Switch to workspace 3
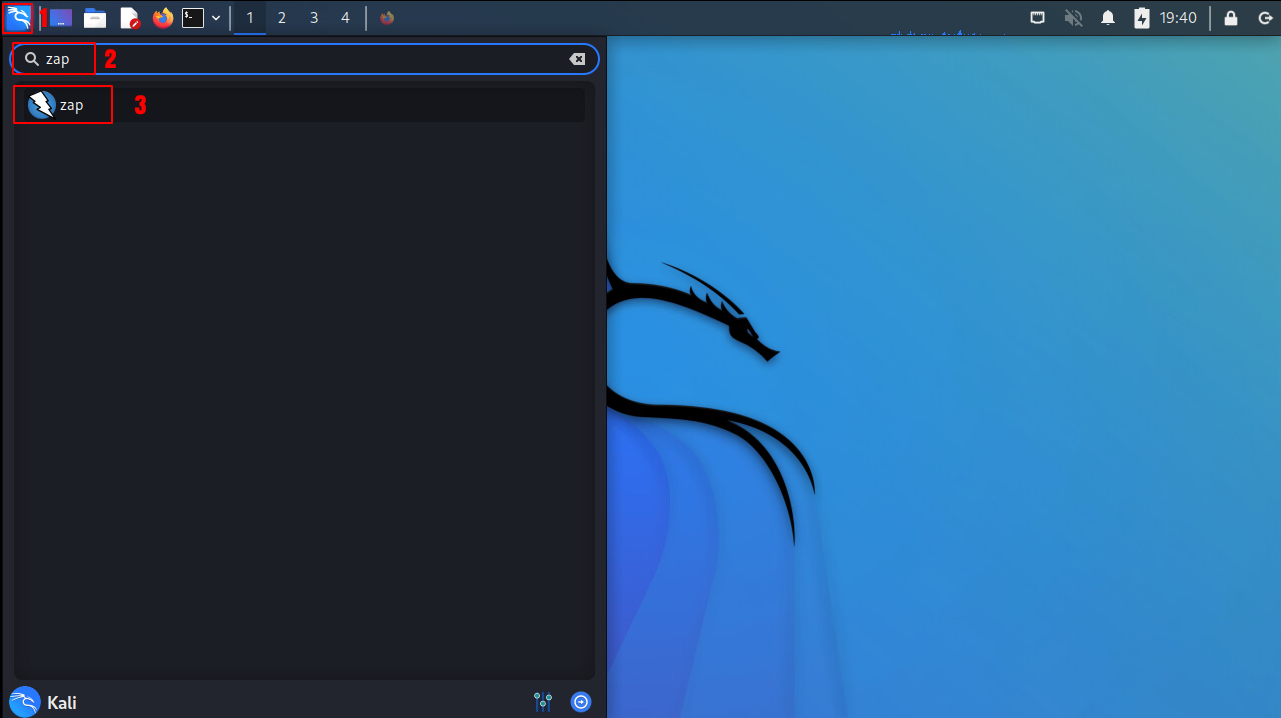1281x718 pixels. click(314, 18)
